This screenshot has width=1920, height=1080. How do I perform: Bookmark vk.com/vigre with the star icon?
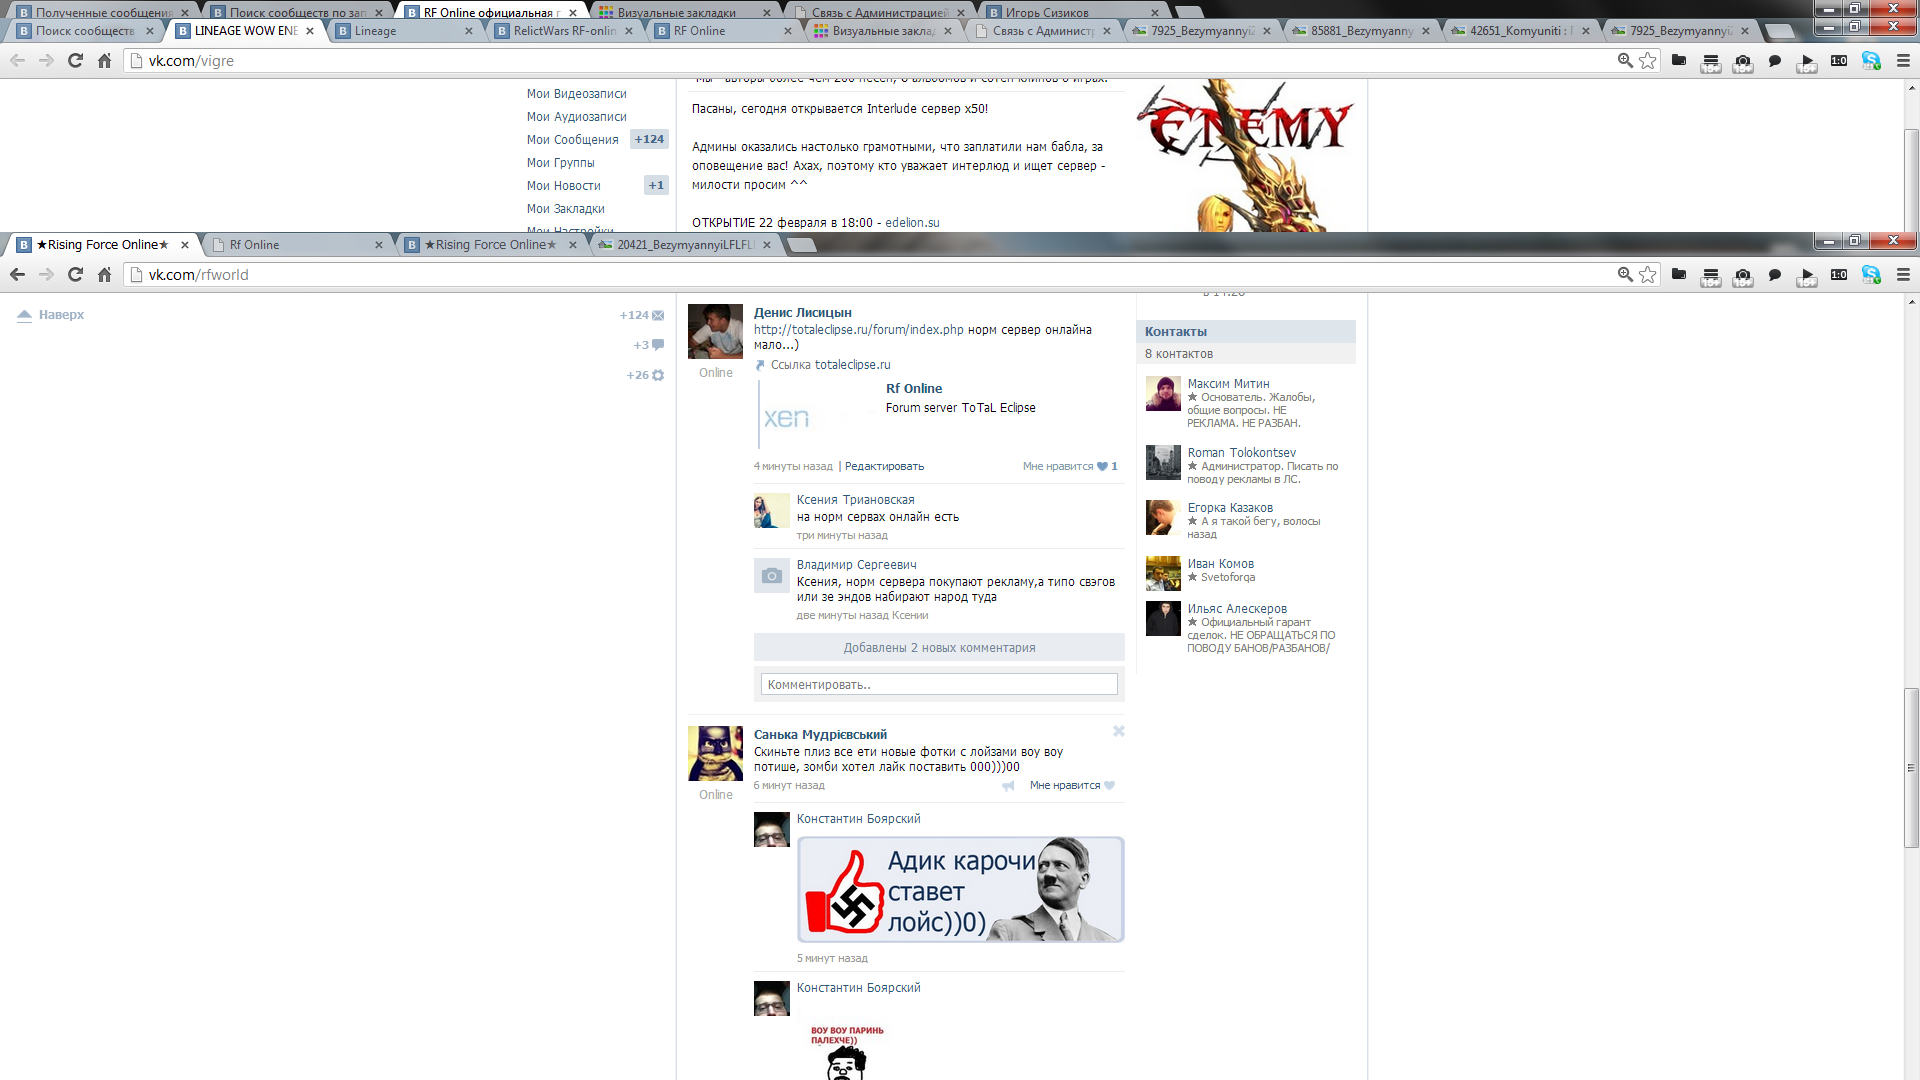(x=1648, y=60)
